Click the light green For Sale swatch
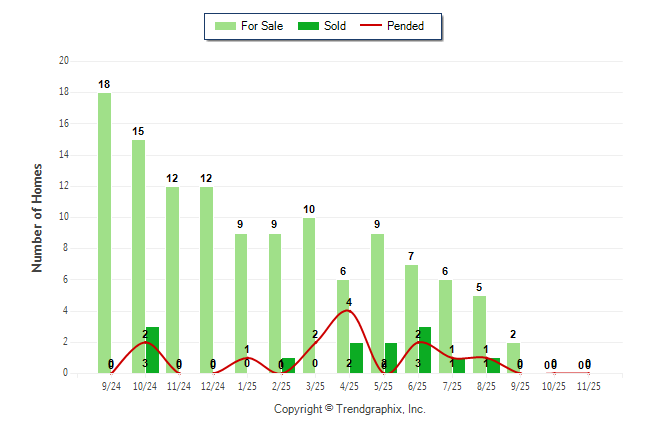Image resolution: width=646 pixels, height=434 pixels. (x=224, y=26)
